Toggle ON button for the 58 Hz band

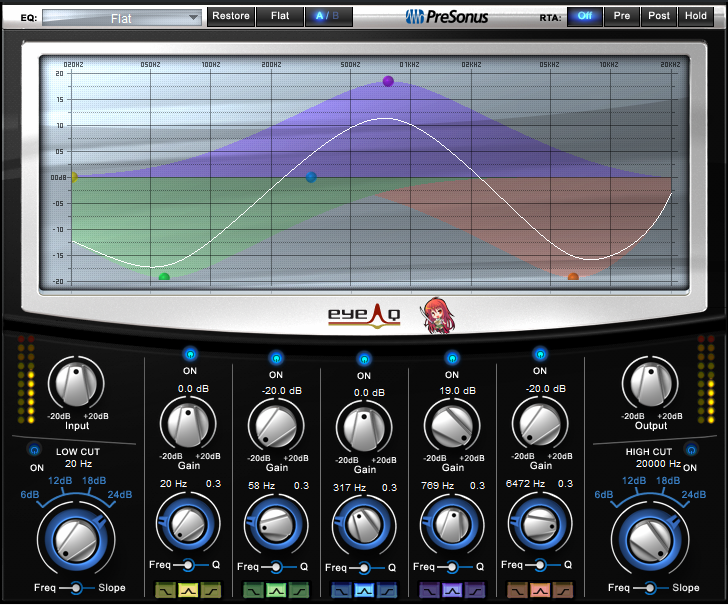tap(276, 358)
